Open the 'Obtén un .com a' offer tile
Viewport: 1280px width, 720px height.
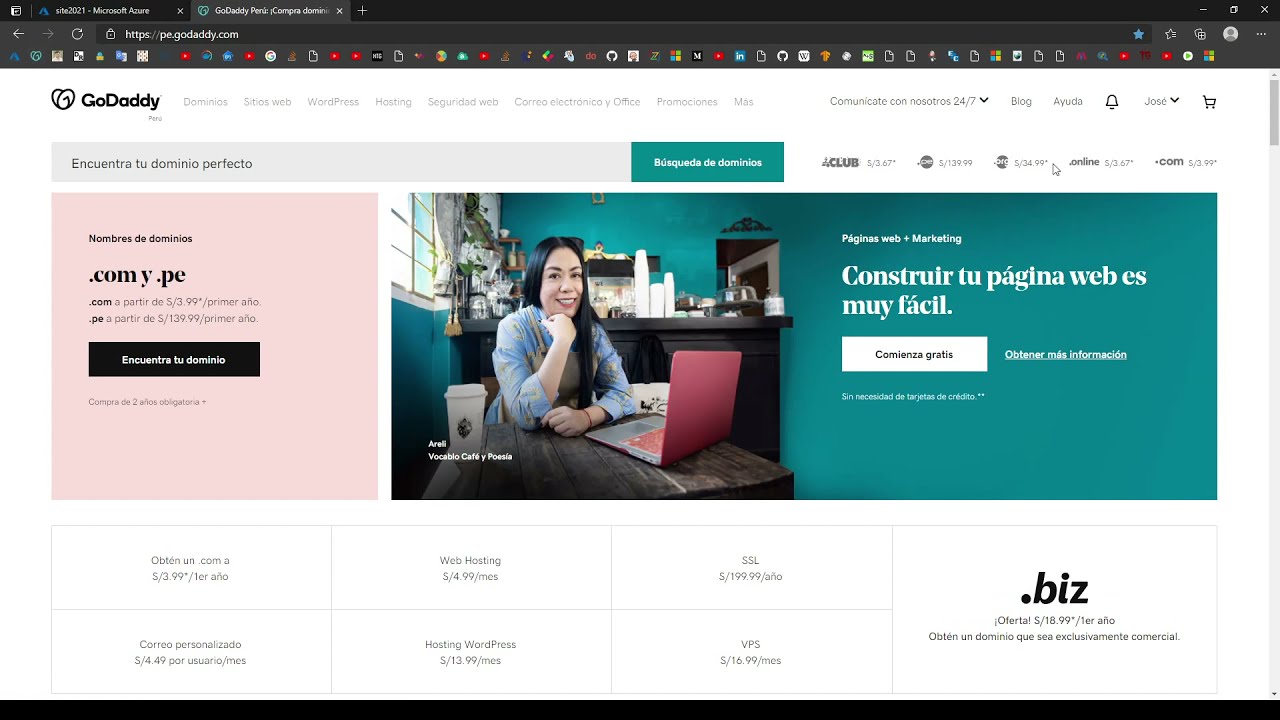[191, 568]
